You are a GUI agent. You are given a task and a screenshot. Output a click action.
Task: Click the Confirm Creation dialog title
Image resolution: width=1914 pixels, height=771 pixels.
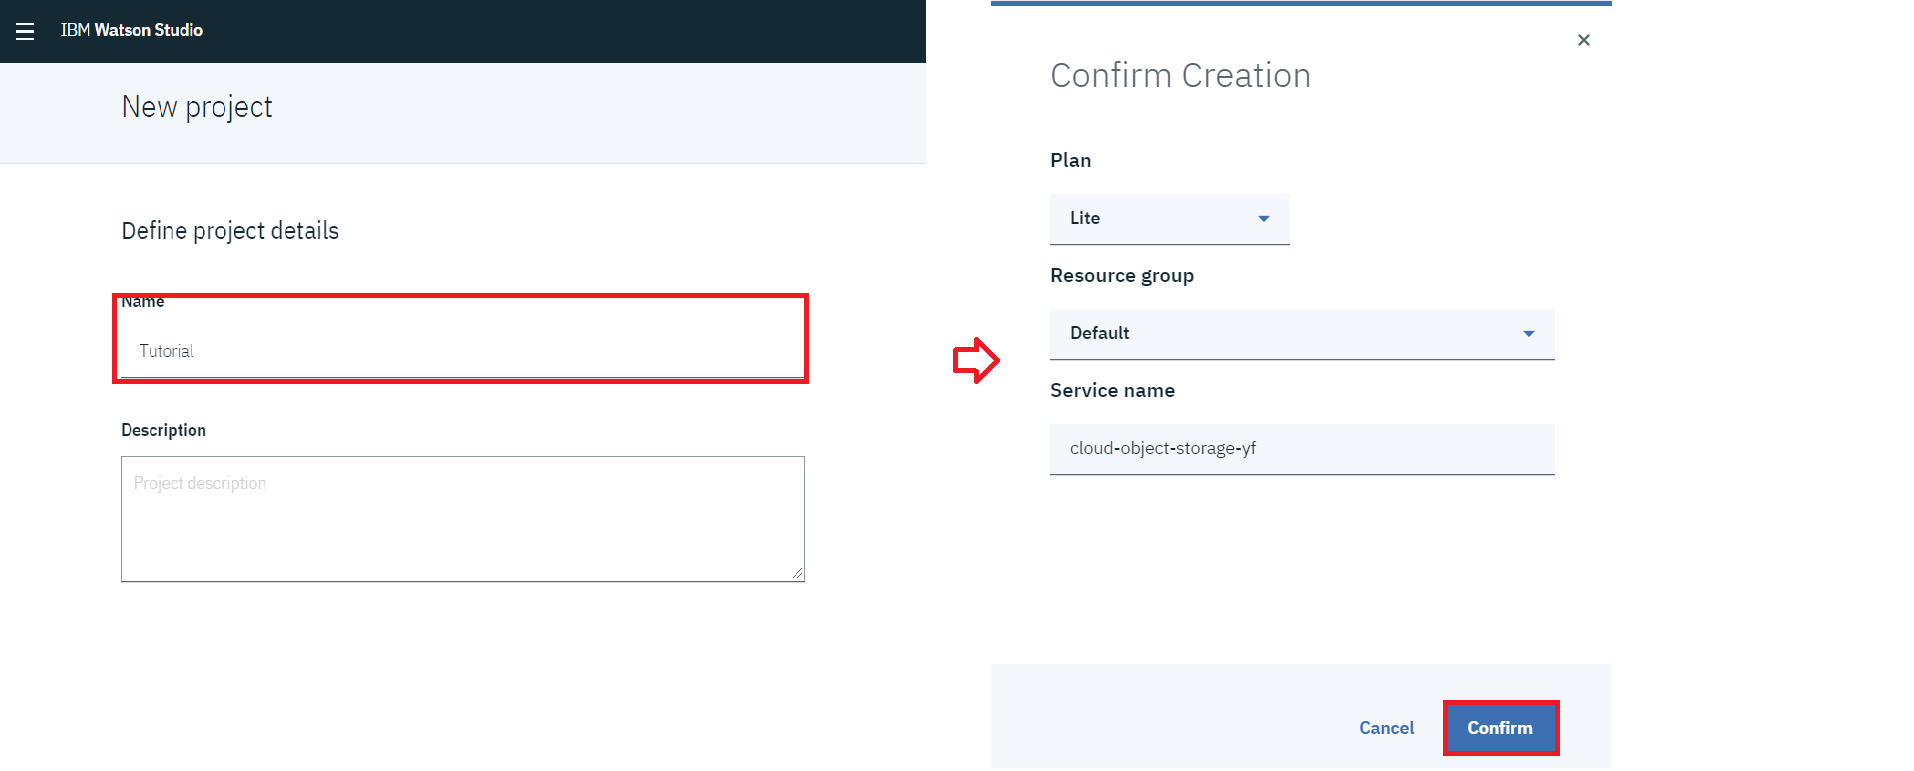pos(1179,76)
